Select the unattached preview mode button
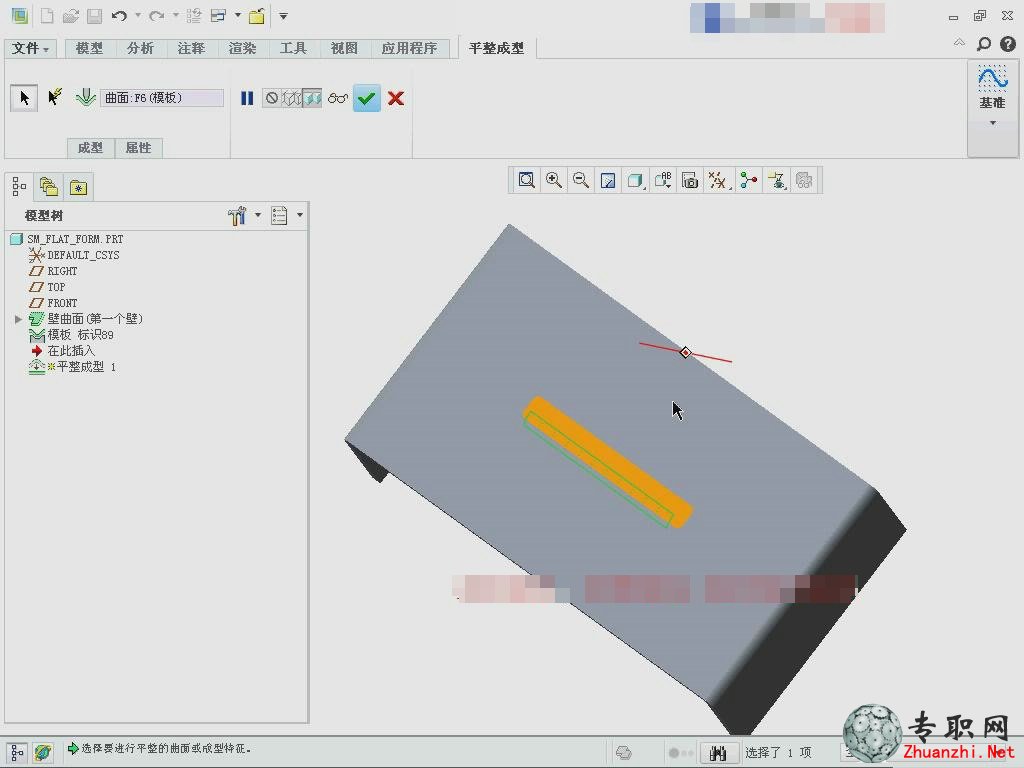Screen dimensions: 1024x768 click(292, 98)
